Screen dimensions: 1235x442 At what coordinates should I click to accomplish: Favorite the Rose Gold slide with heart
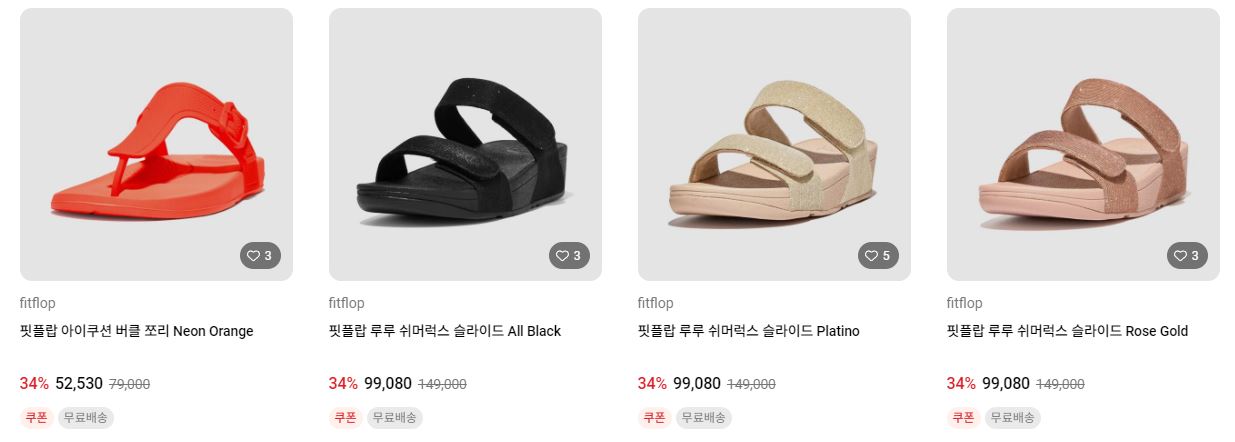coord(1187,256)
